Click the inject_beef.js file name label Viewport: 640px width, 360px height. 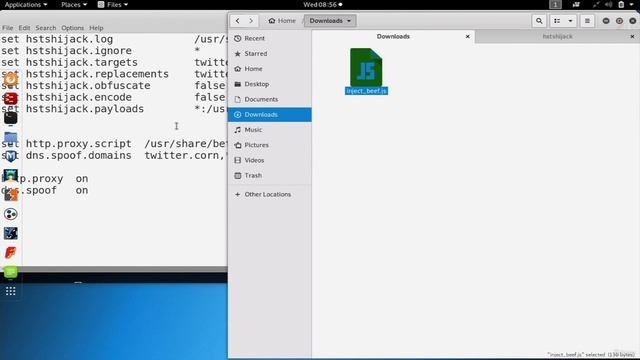pos(366,91)
